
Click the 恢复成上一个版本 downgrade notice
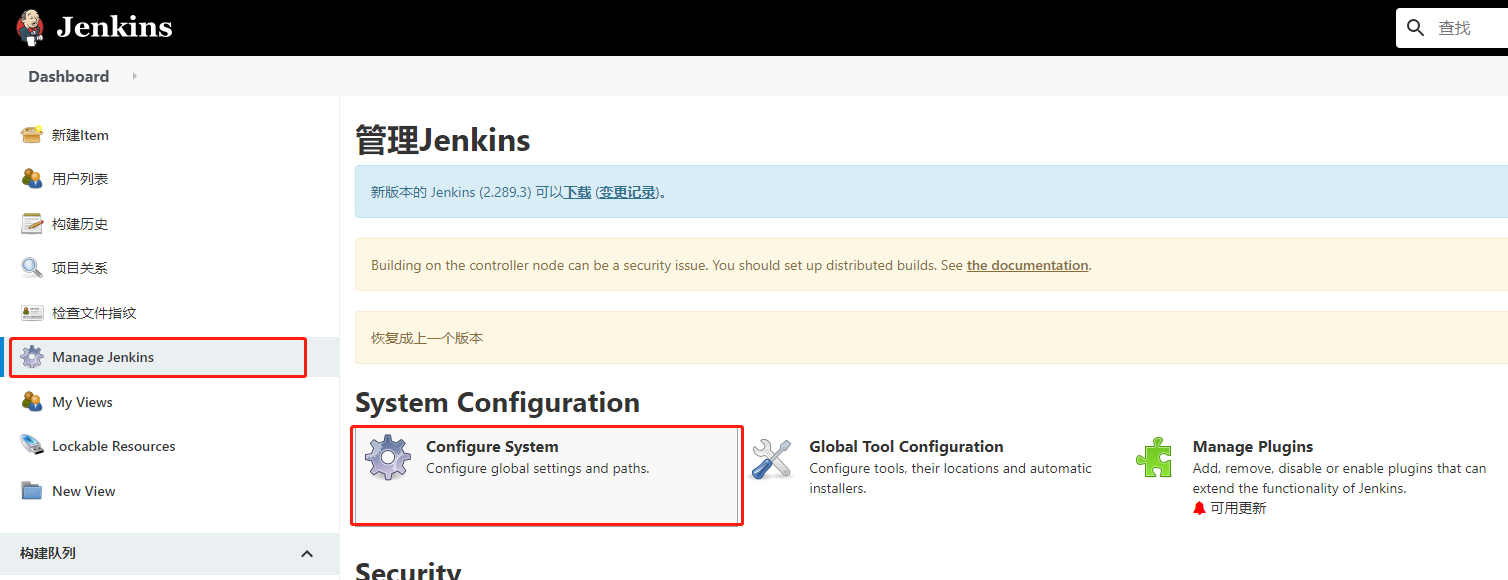427,338
